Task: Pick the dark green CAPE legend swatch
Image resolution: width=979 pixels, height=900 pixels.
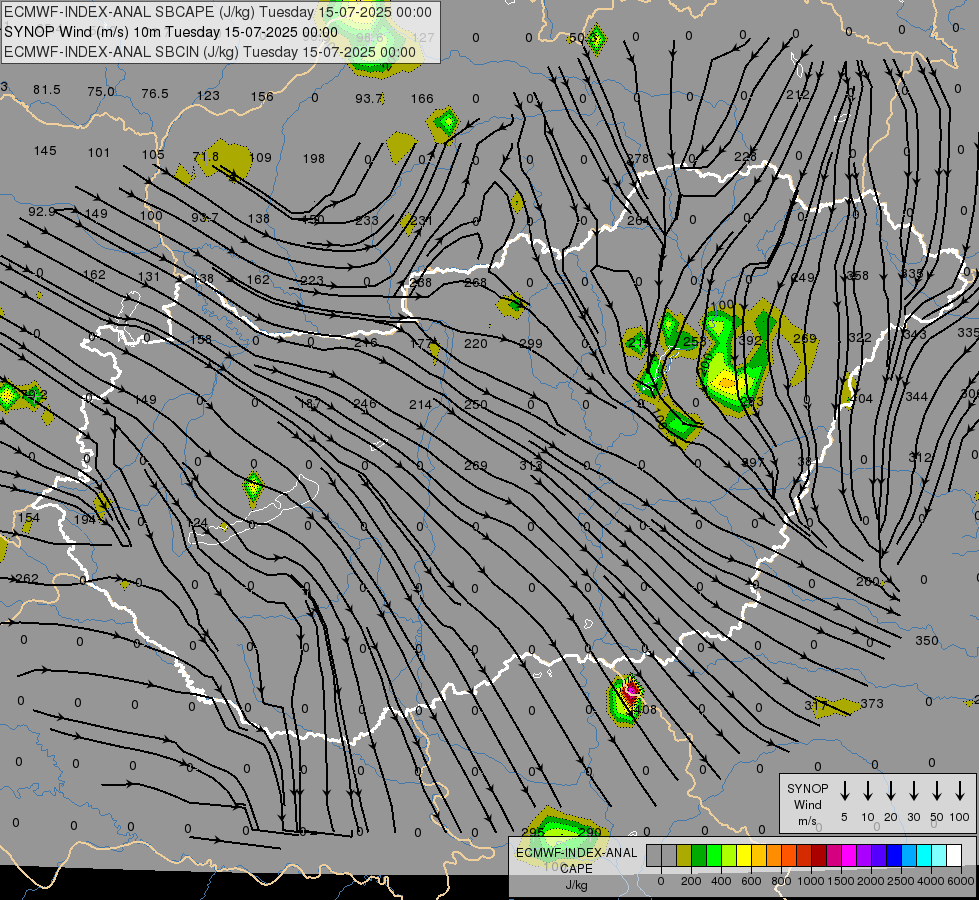Action: tap(699, 855)
